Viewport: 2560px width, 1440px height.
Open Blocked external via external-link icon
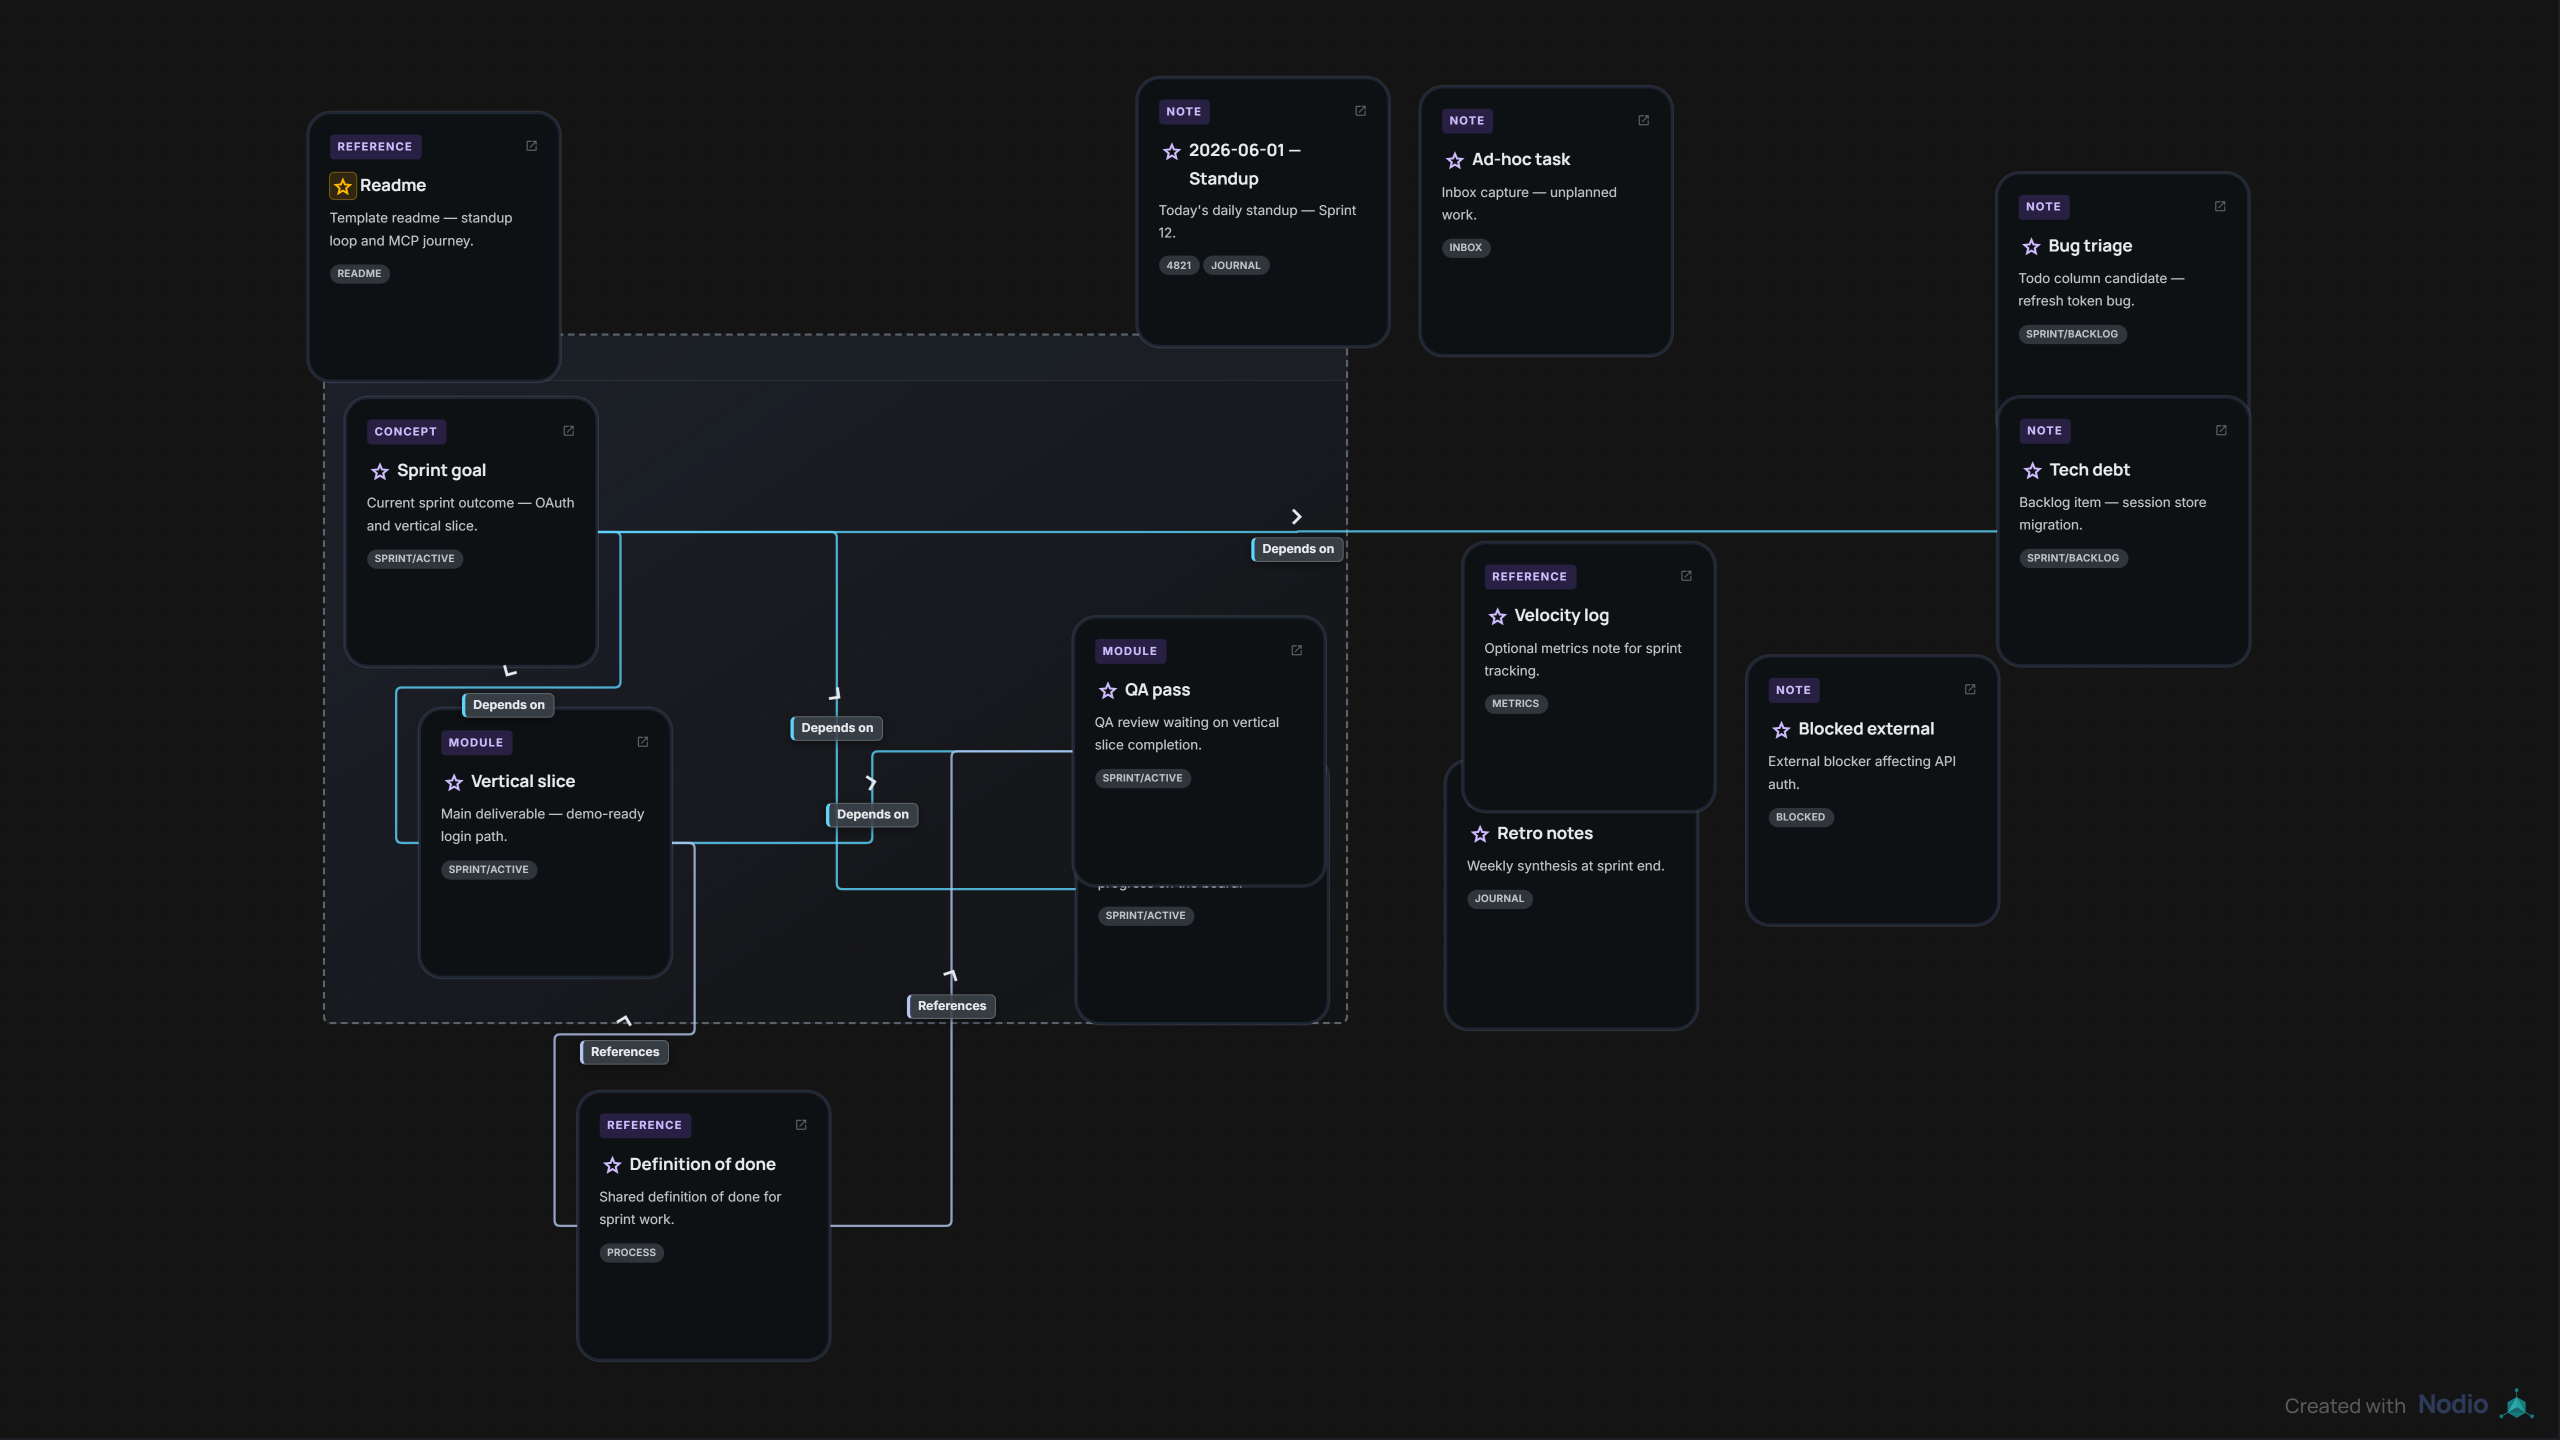1970,689
